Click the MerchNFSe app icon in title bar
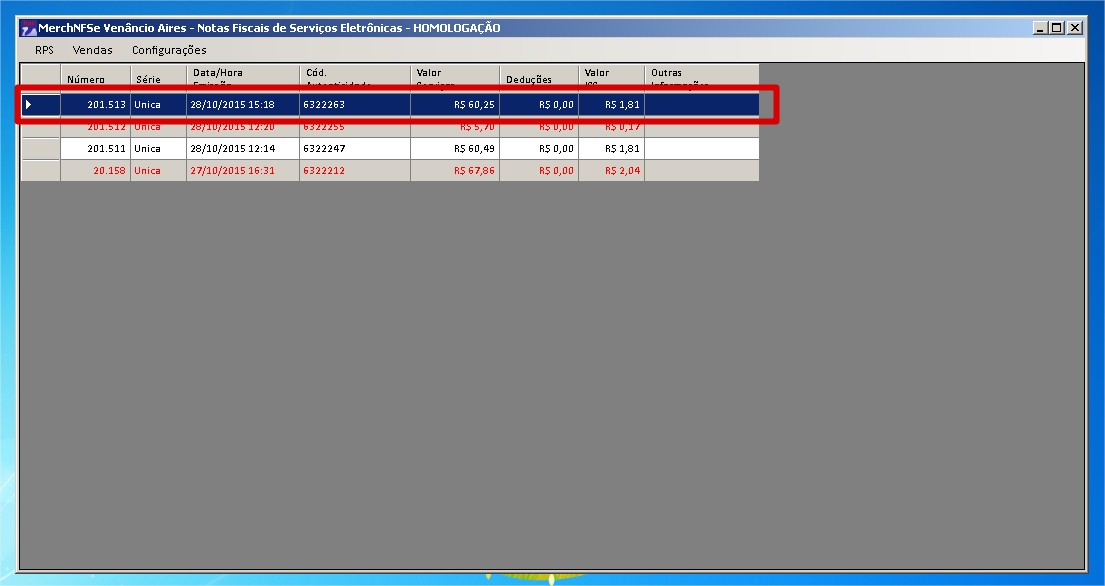The width and height of the screenshot is (1105, 586). pyautogui.click(x=28, y=28)
